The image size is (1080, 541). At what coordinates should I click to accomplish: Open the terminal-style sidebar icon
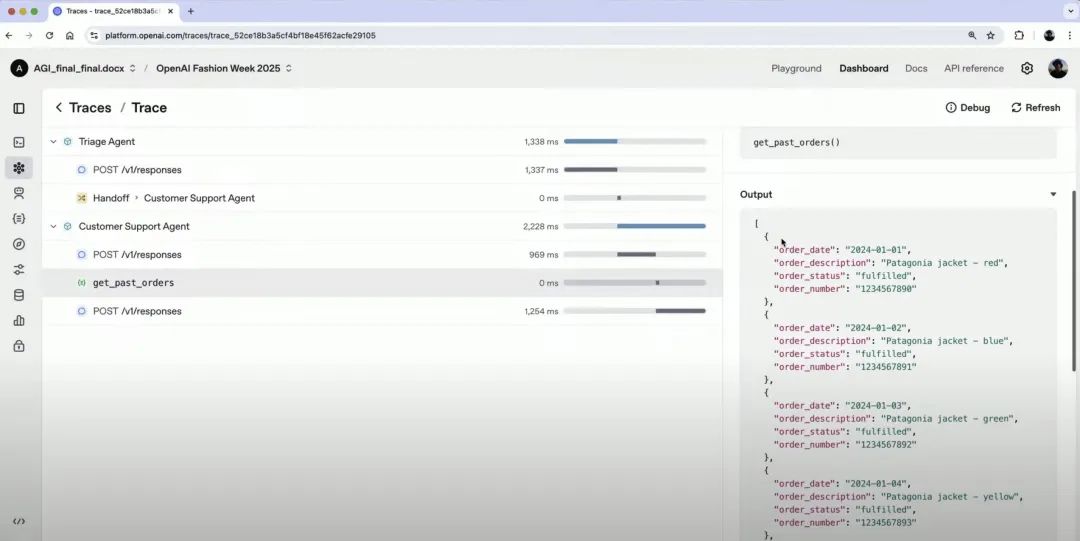[x=19, y=142]
